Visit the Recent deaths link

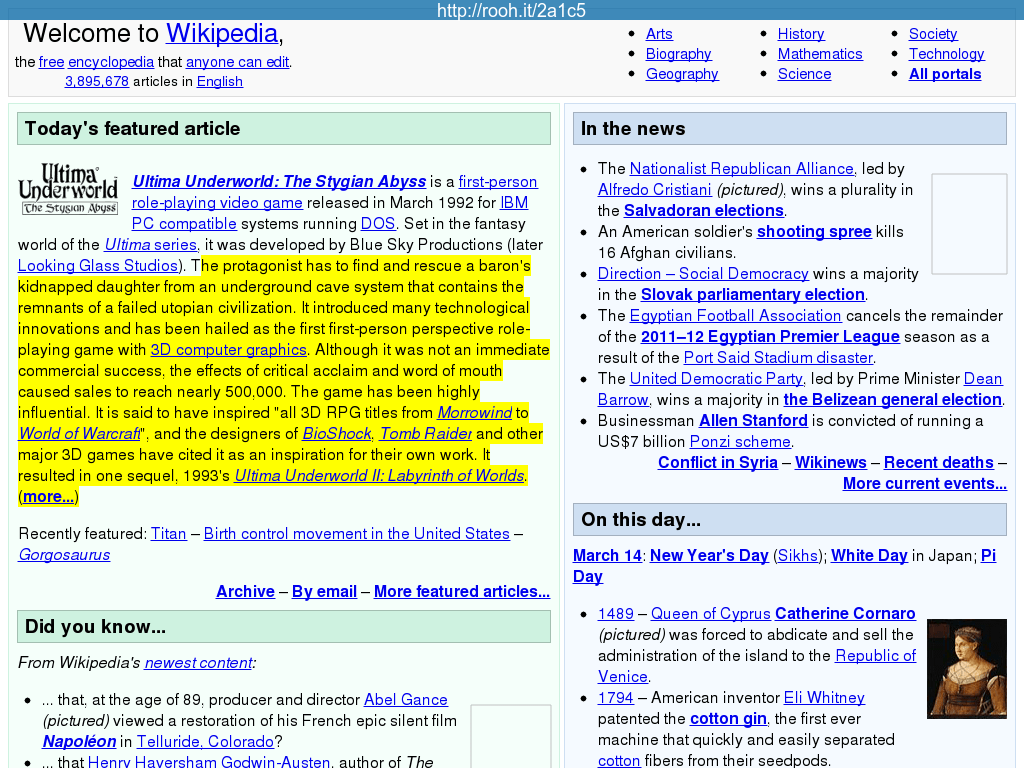(x=938, y=463)
